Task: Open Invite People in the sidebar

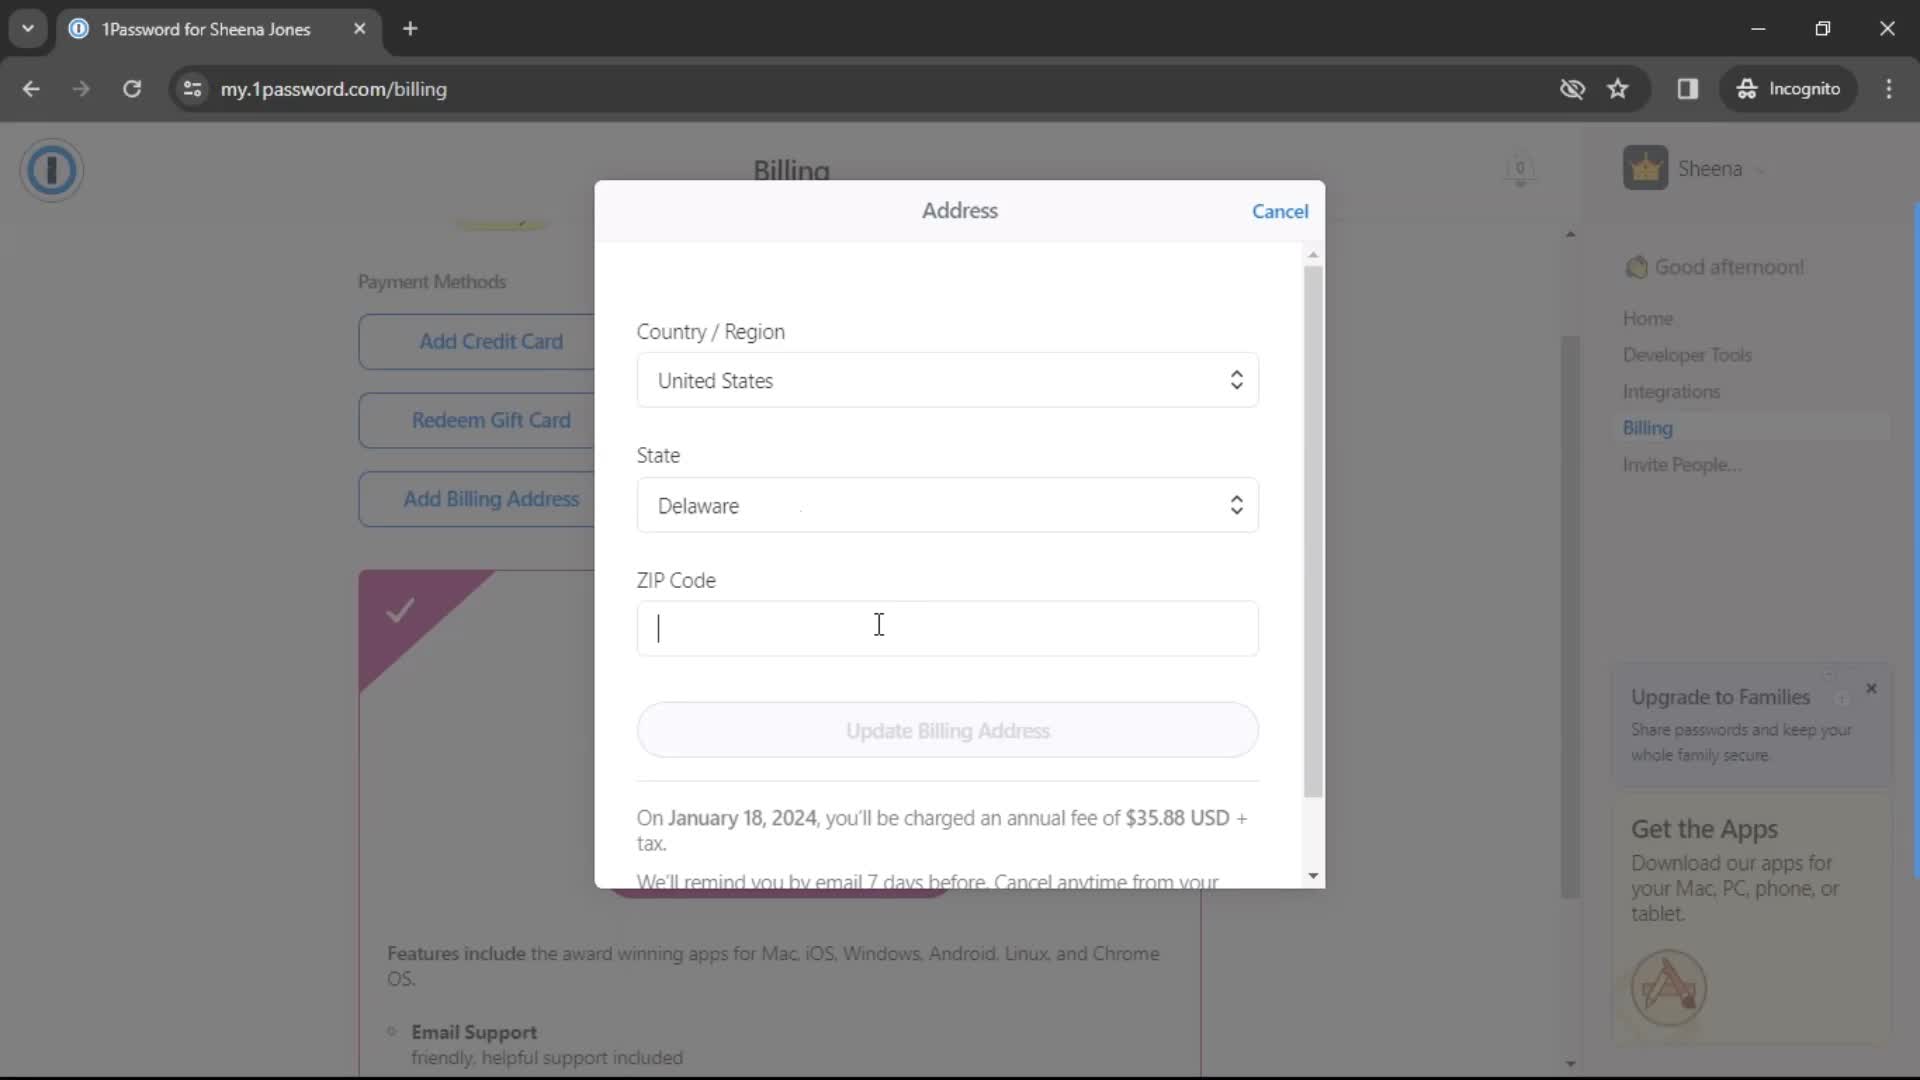Action: (1681, 465)
